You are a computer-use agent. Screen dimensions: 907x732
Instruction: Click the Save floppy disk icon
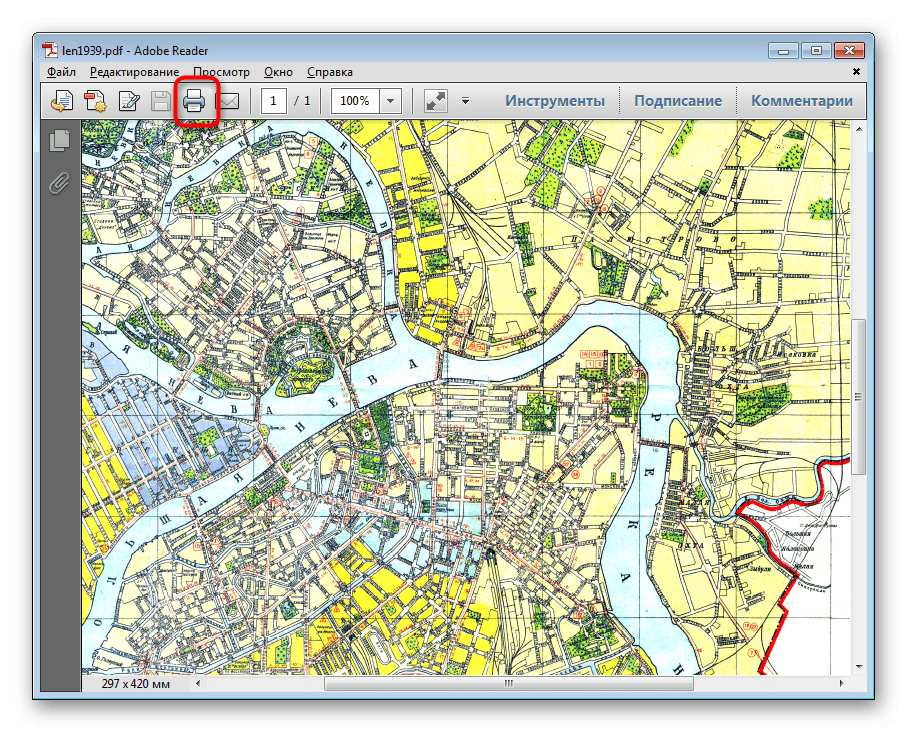(160, 101)
